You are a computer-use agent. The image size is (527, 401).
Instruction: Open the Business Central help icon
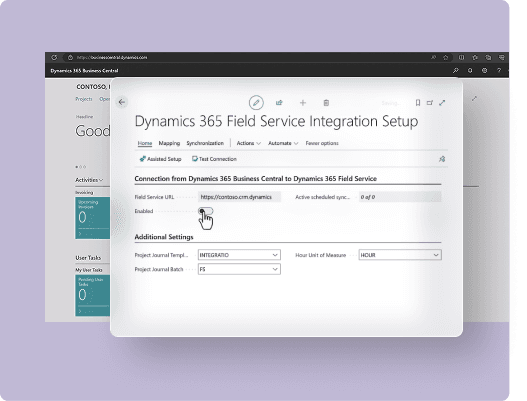tap(499, 71)
